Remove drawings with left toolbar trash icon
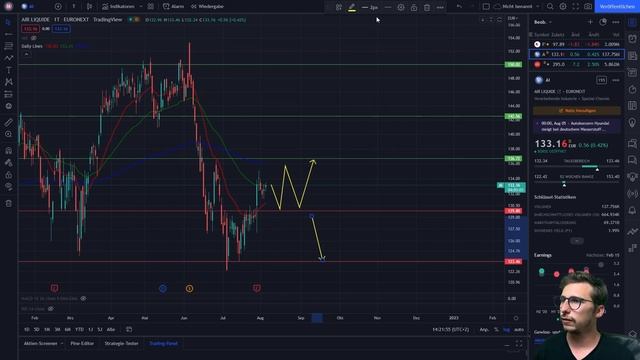Screen dimensions: 640x360 8,203
